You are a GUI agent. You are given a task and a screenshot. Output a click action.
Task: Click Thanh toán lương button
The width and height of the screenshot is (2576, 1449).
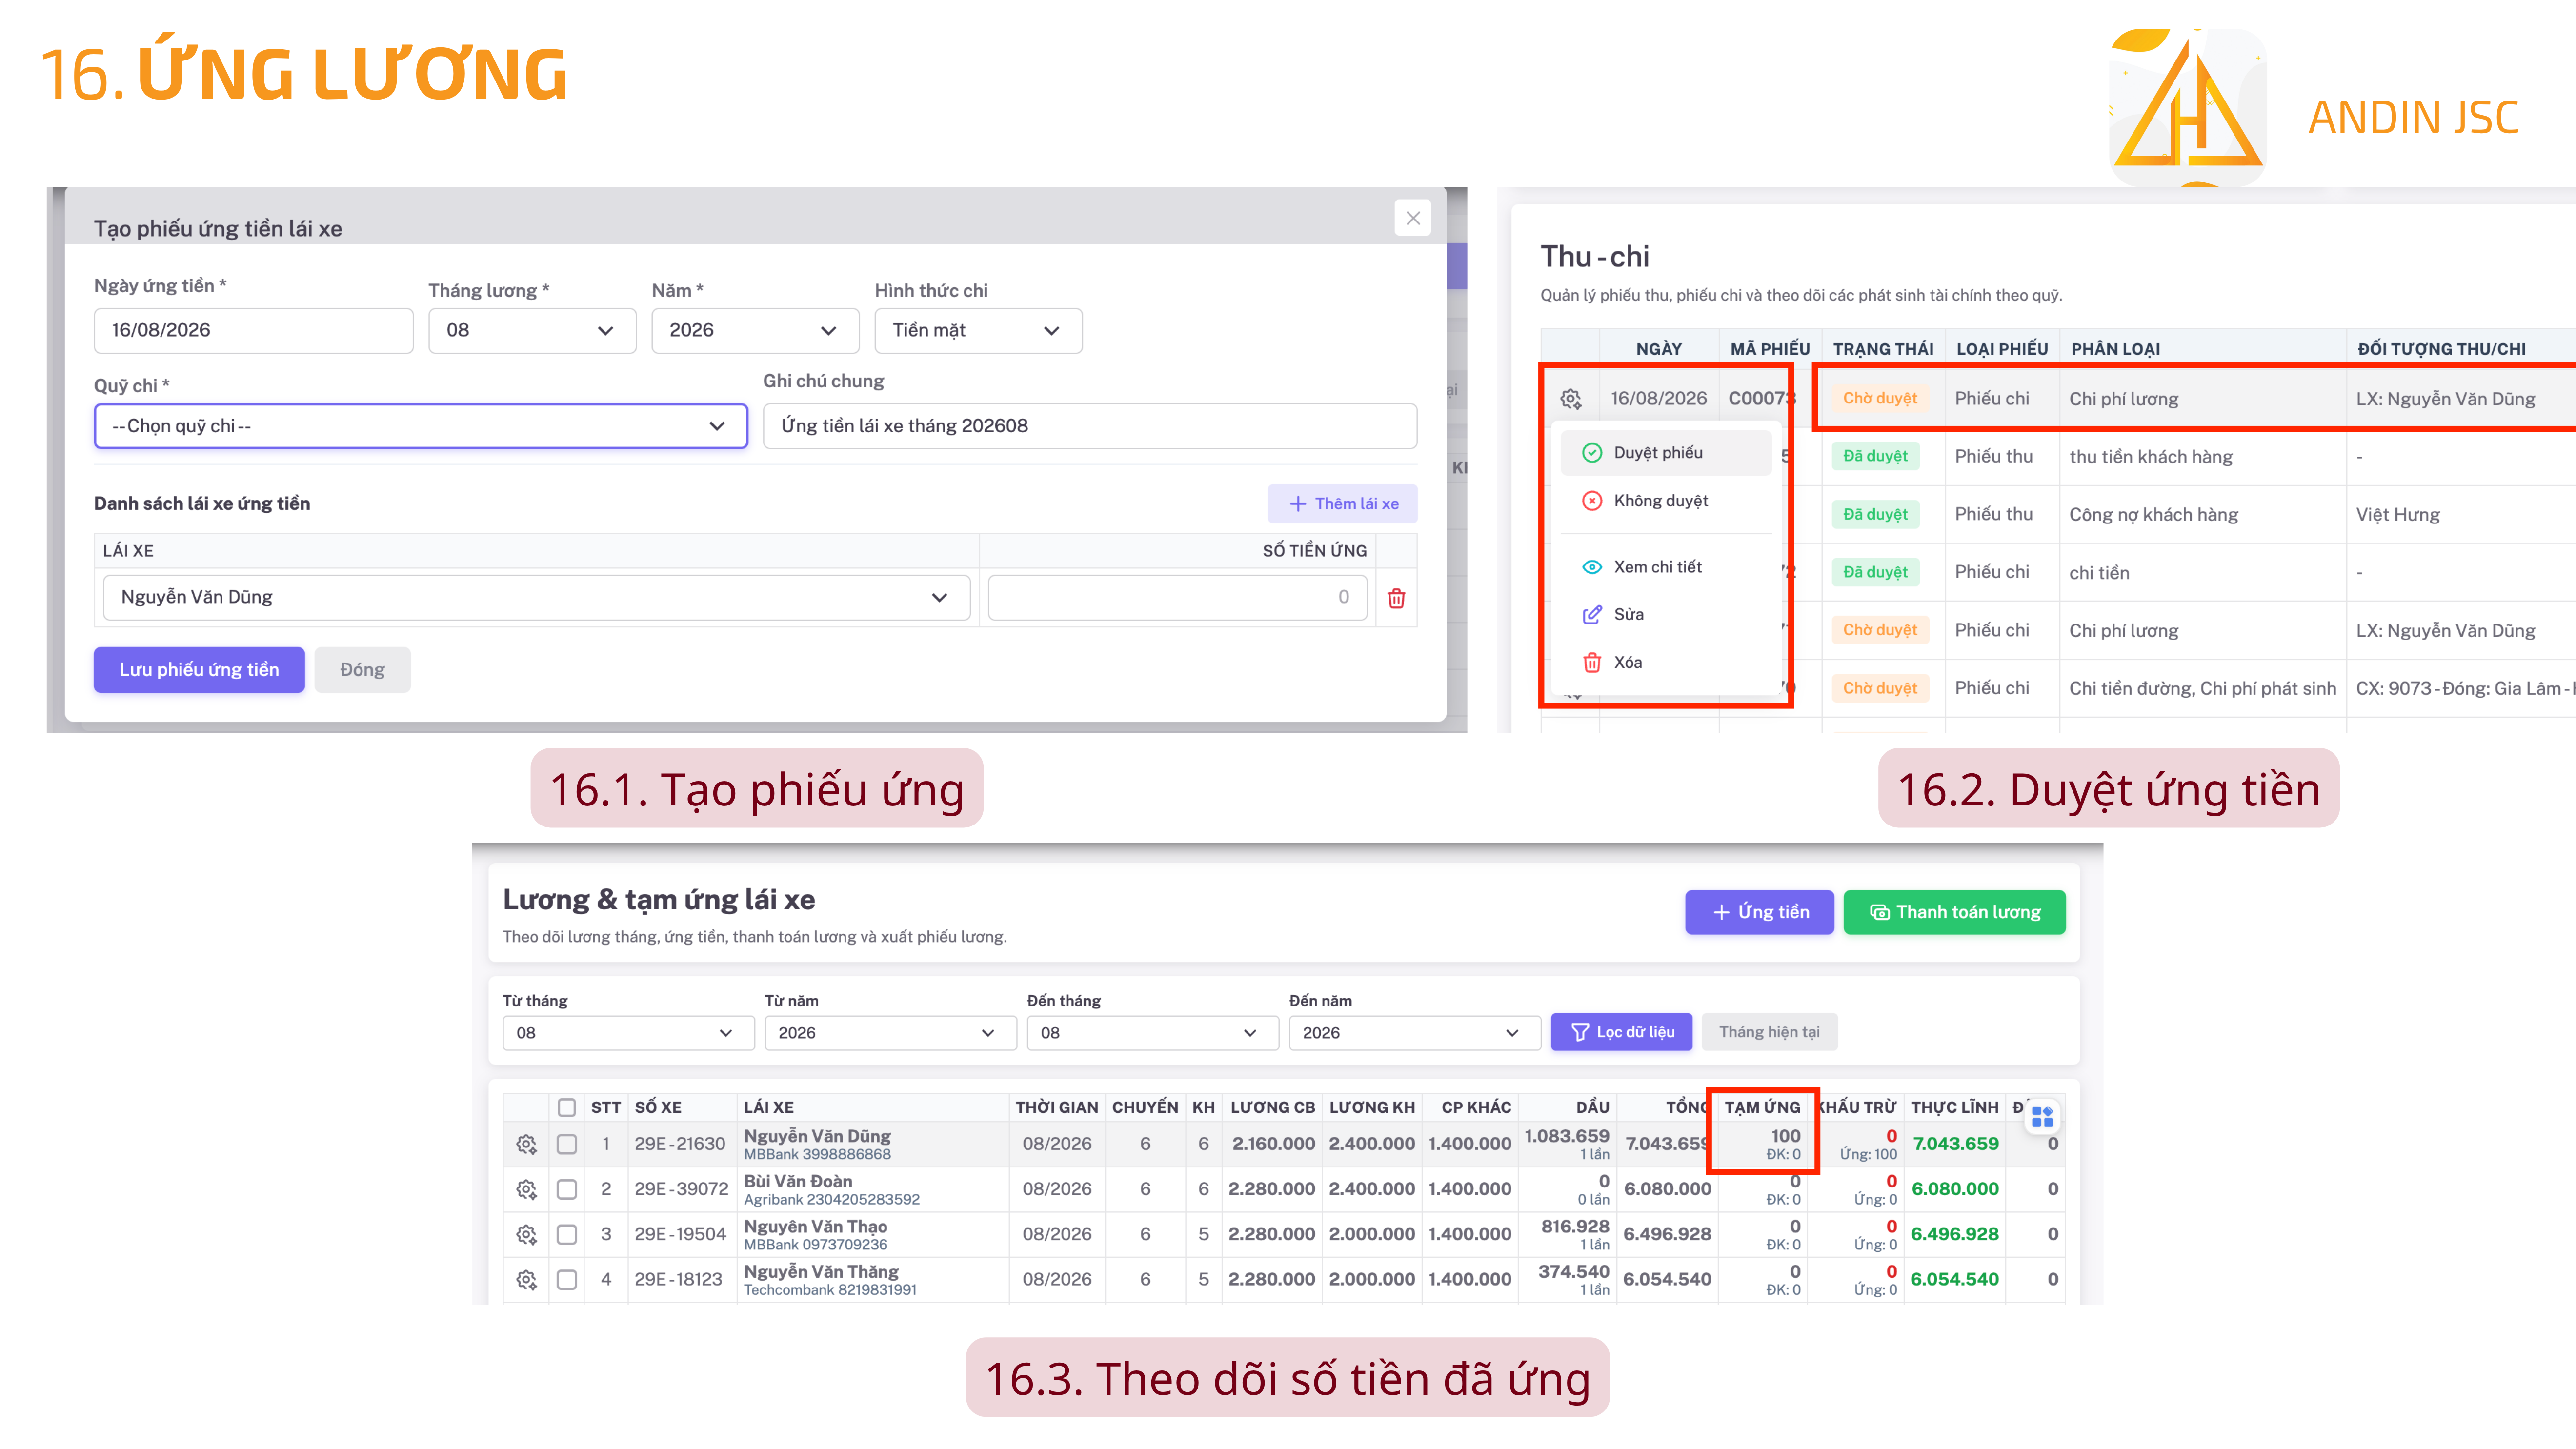coord(1954,912)
